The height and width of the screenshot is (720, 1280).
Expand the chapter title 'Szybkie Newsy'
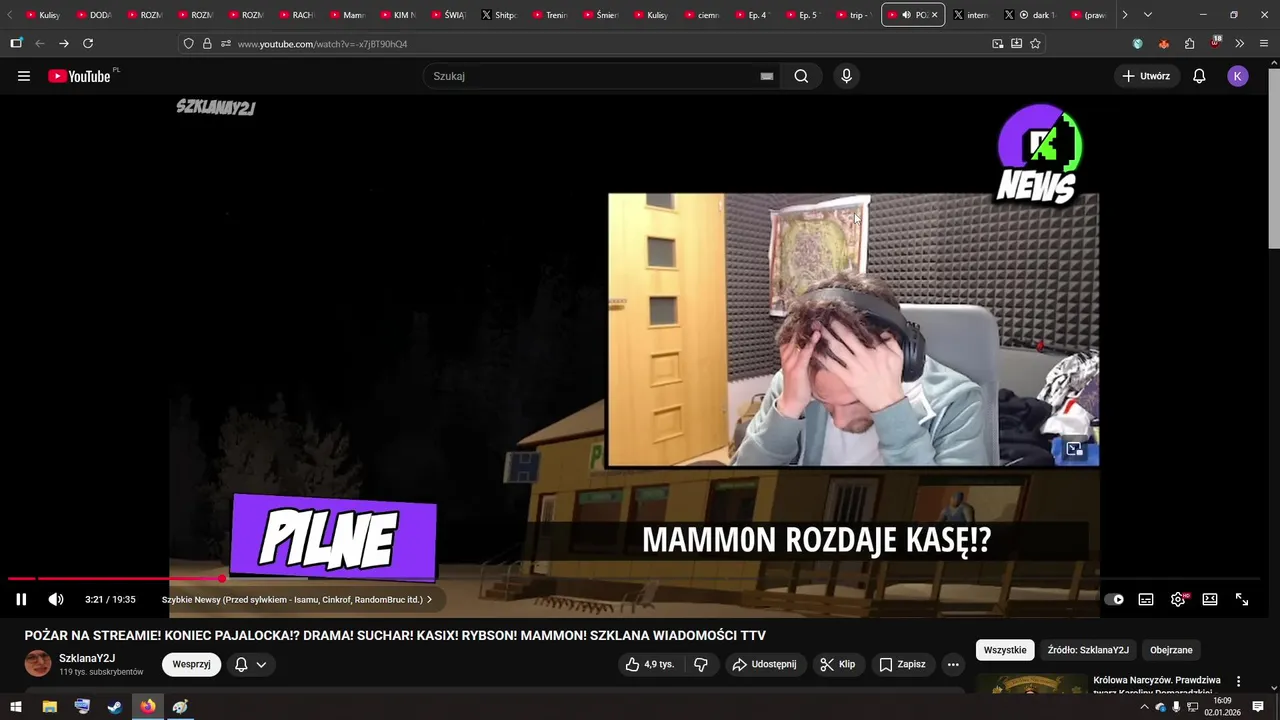tap(297, 600)
